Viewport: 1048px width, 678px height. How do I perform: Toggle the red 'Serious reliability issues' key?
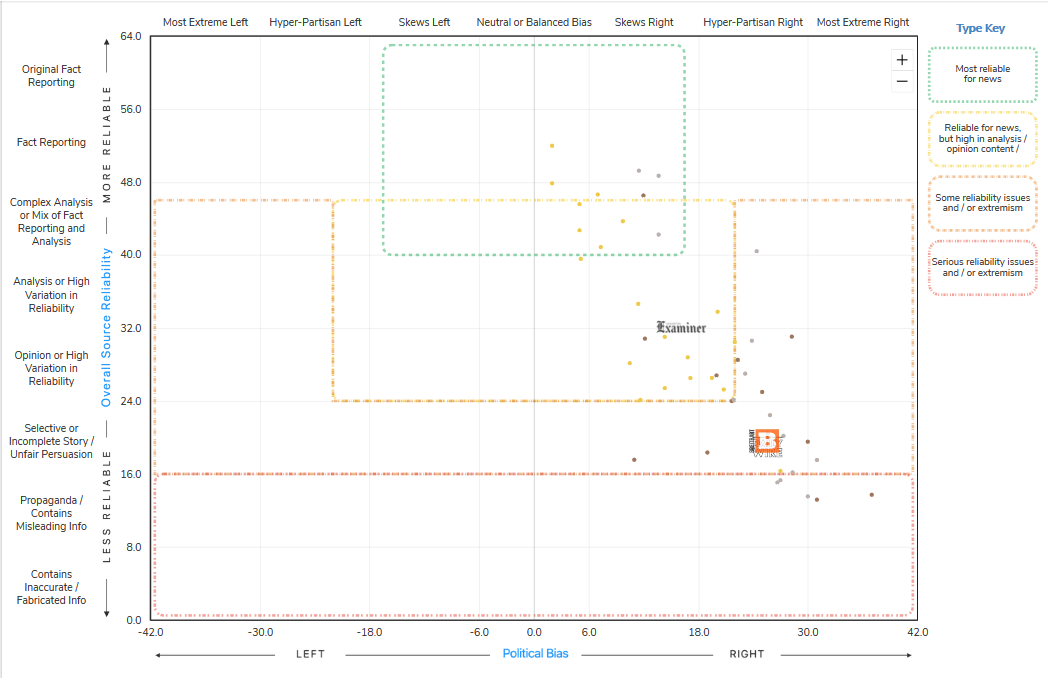(x=982, y=268)
